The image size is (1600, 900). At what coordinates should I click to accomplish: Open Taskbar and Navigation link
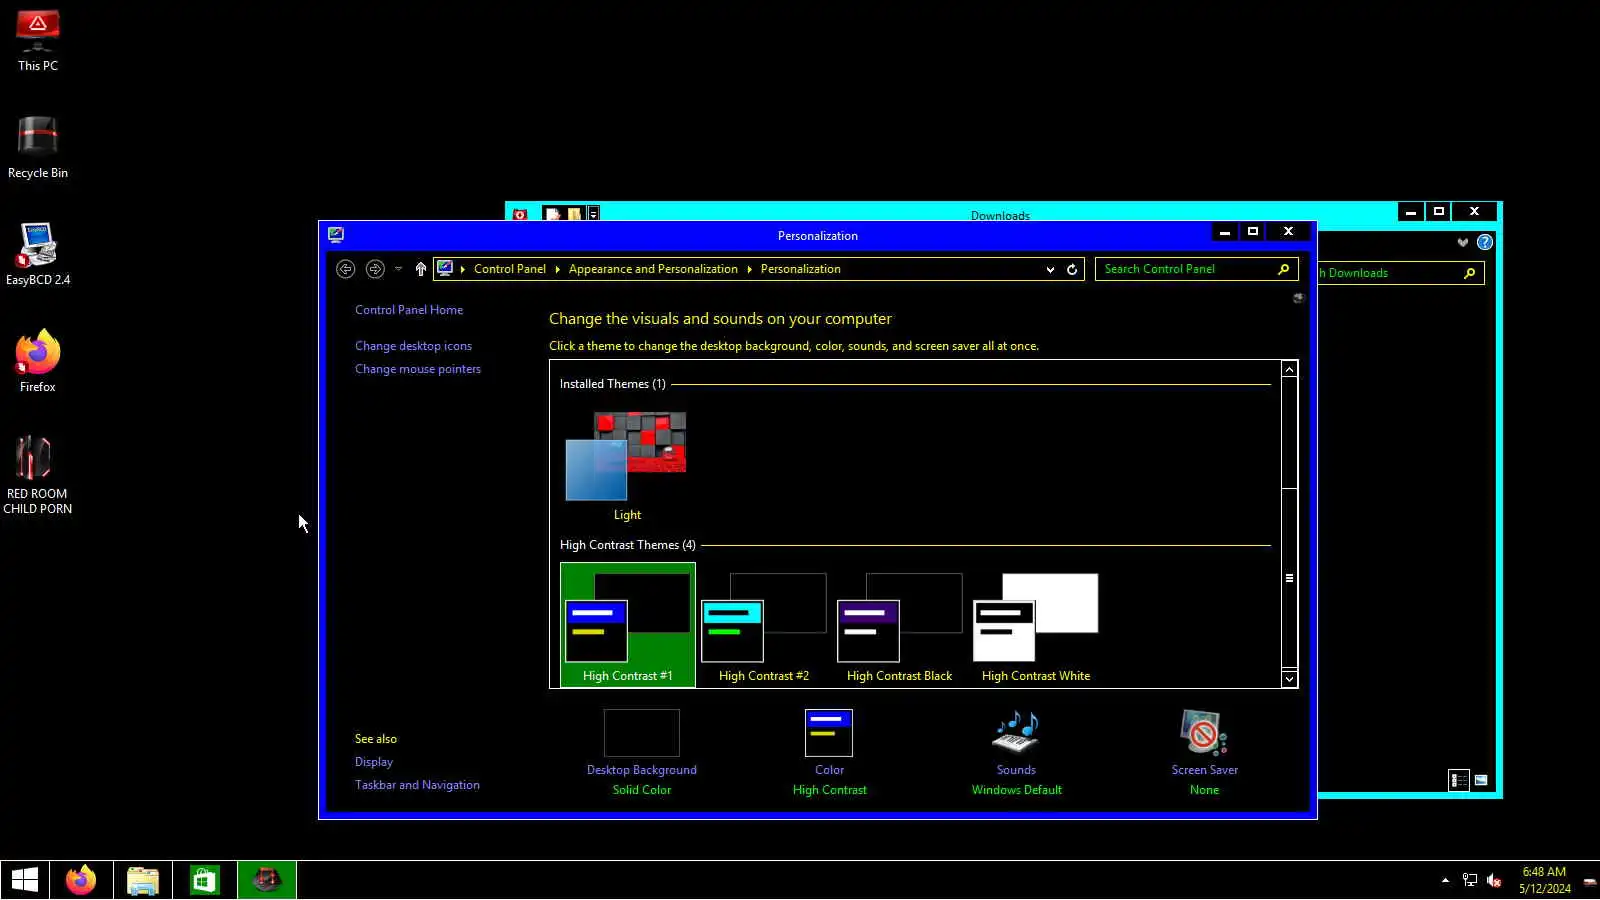[x=417, y=785]
